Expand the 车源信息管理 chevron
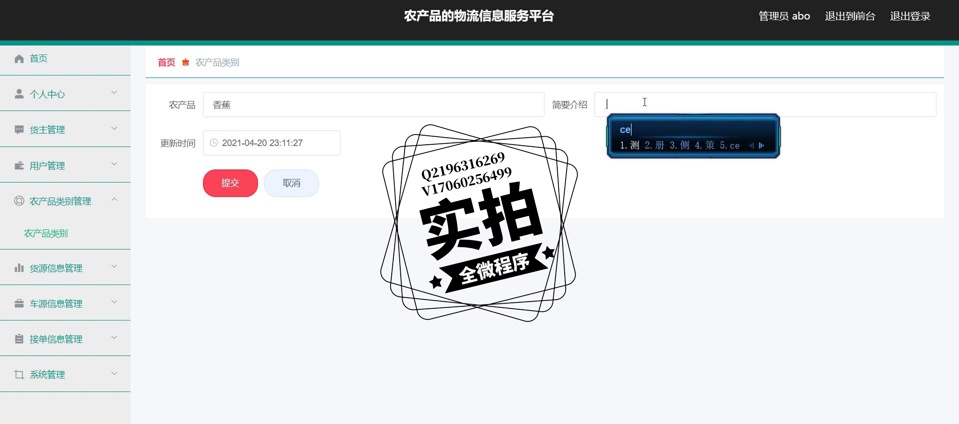Screen dimensions: 959x424 coord(114,302)
